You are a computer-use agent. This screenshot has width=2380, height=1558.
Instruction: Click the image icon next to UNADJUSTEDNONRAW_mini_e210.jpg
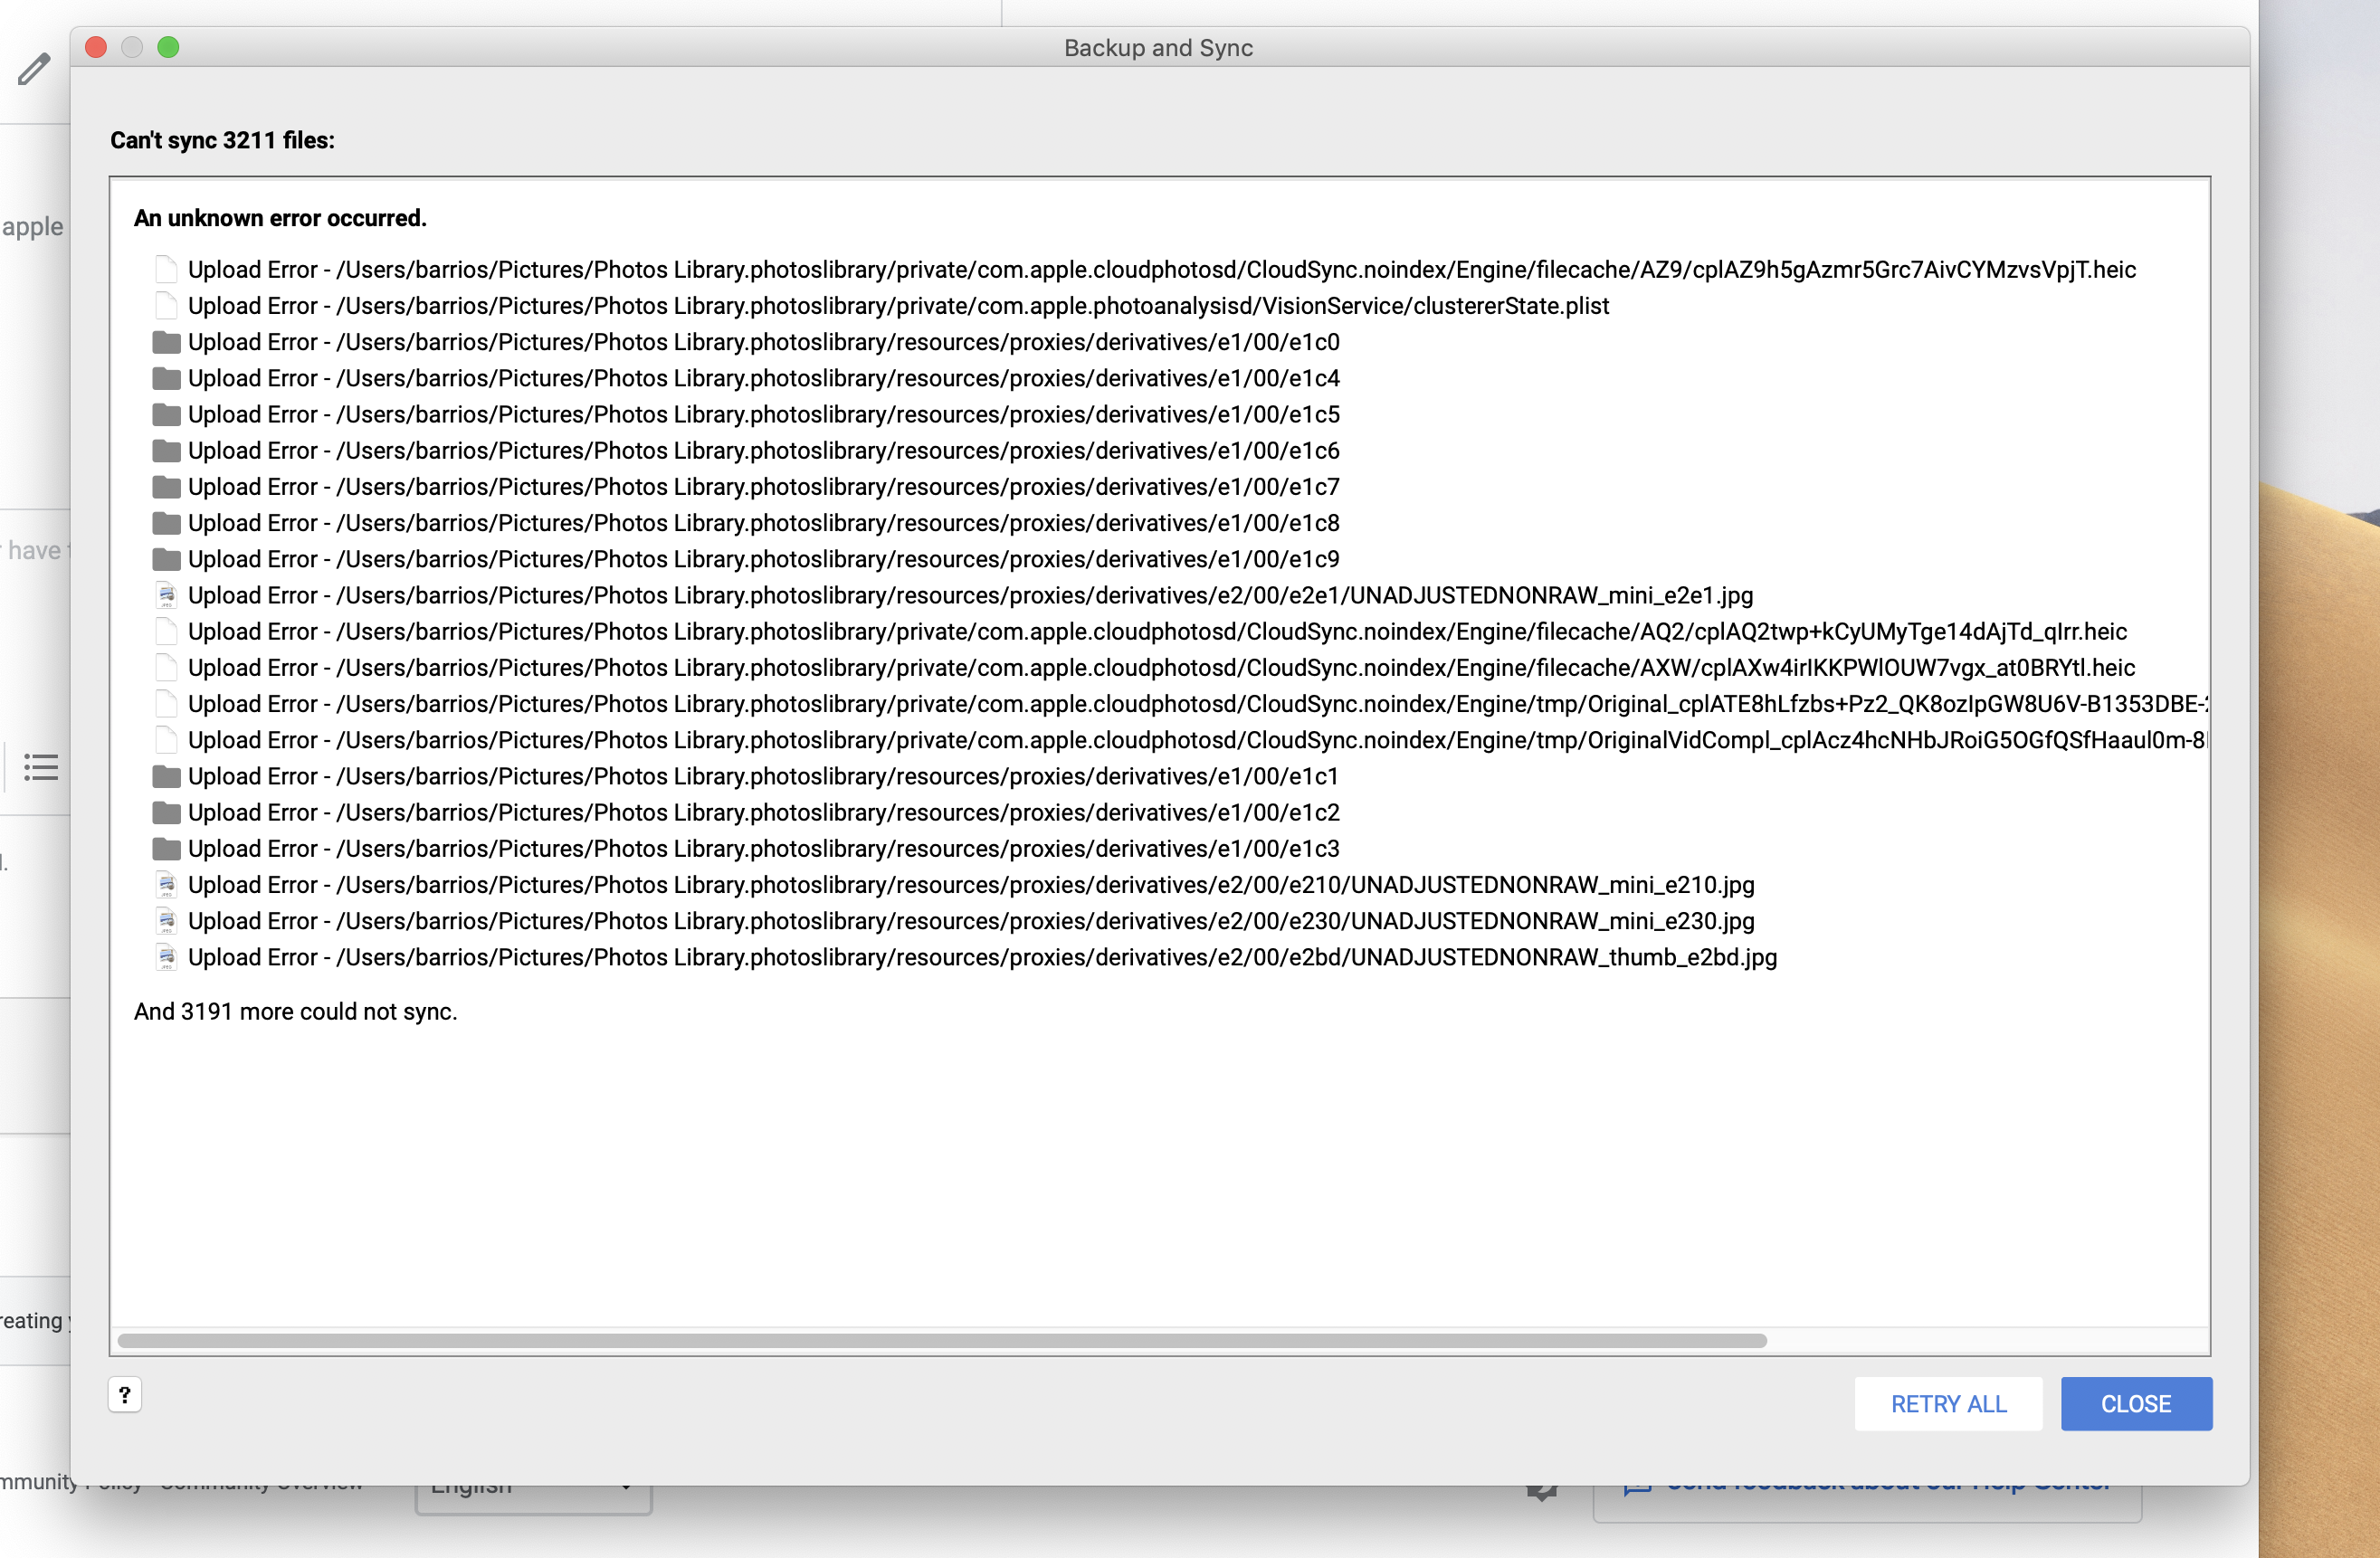(x=166, y=883)
